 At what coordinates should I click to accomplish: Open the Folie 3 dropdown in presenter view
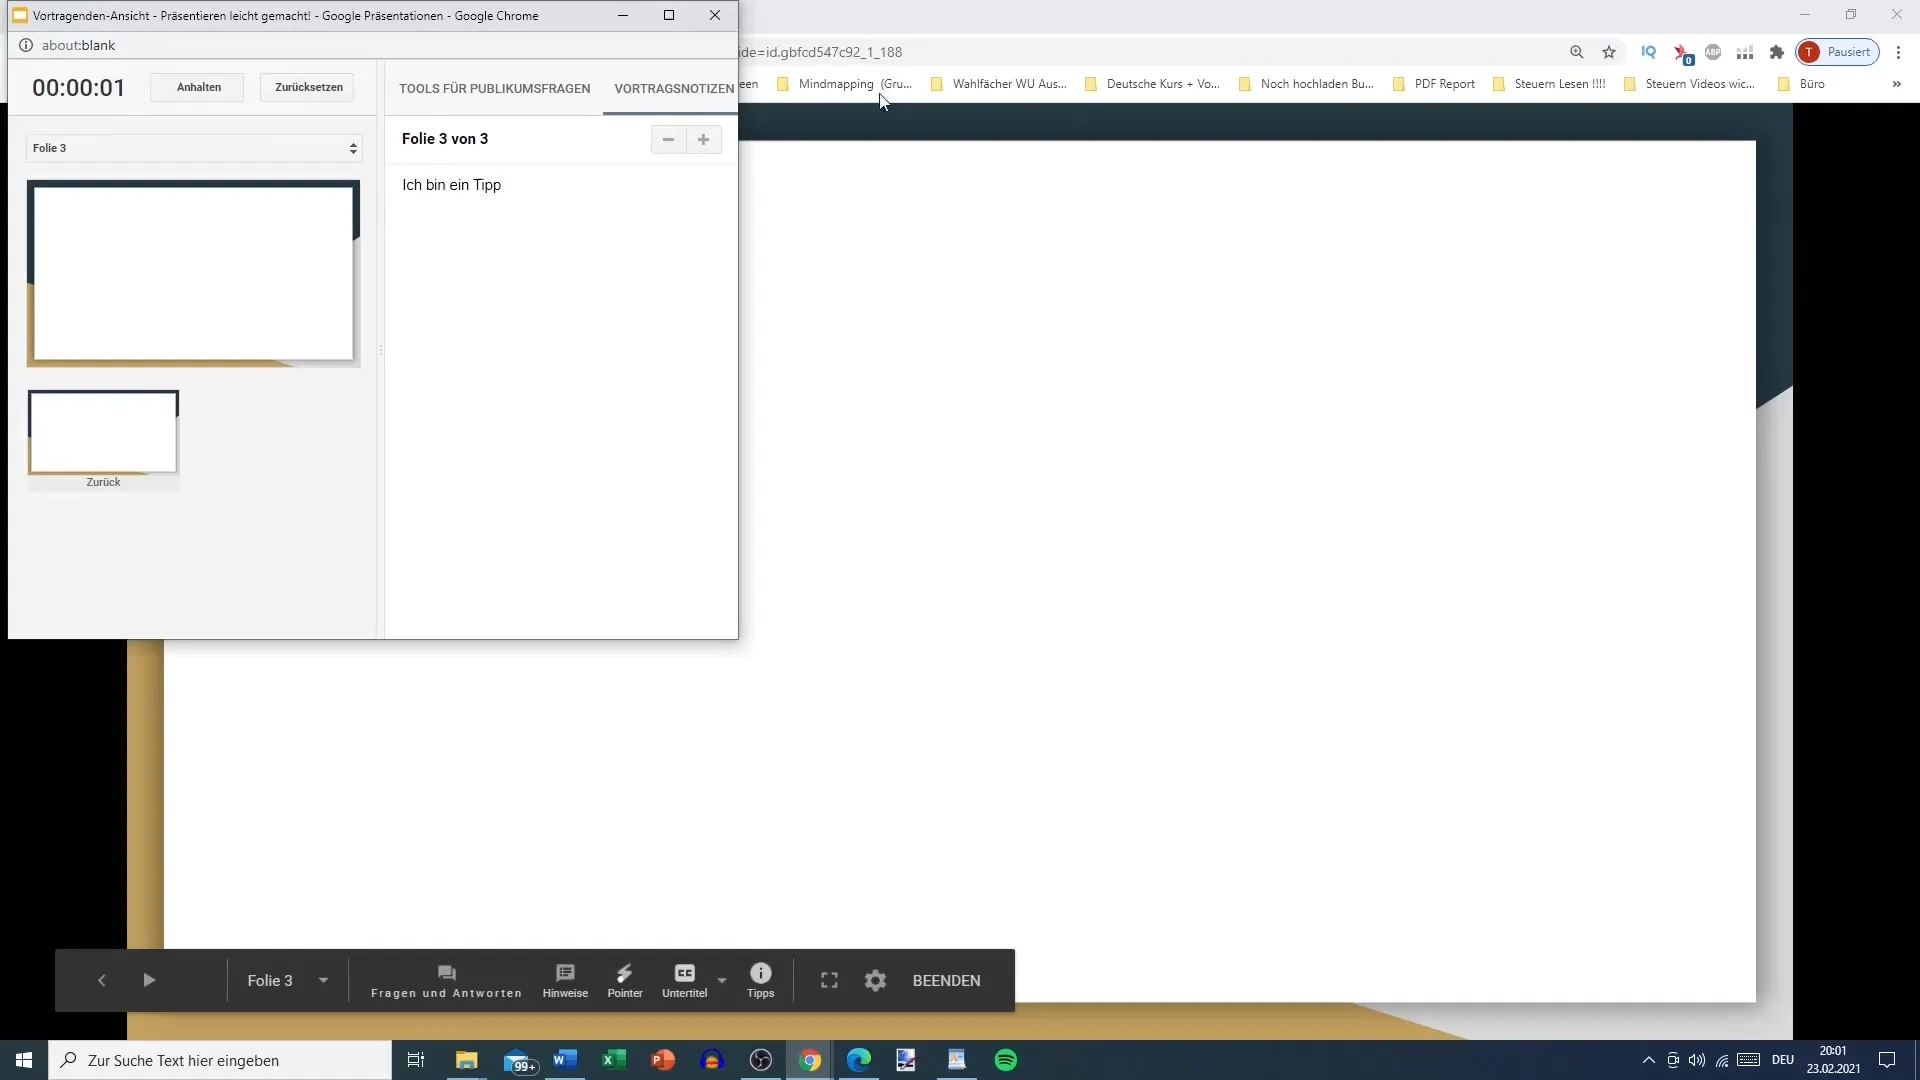pyautogui.click(x=194, y=148)
